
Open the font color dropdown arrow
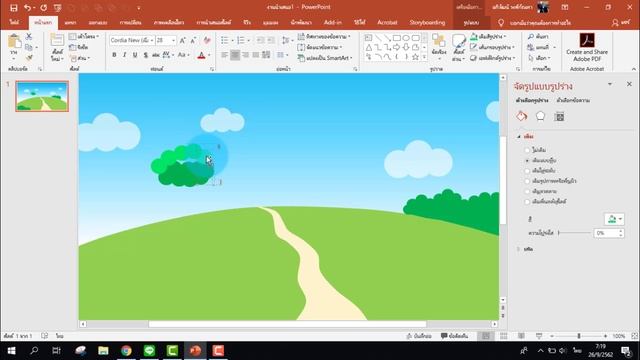click(209, 55)
